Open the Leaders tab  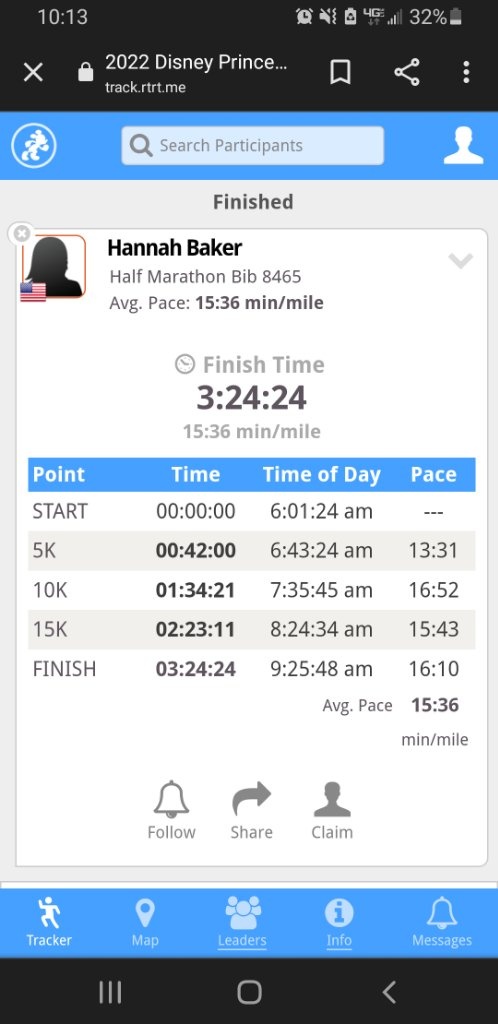click(x=242, y=923)
